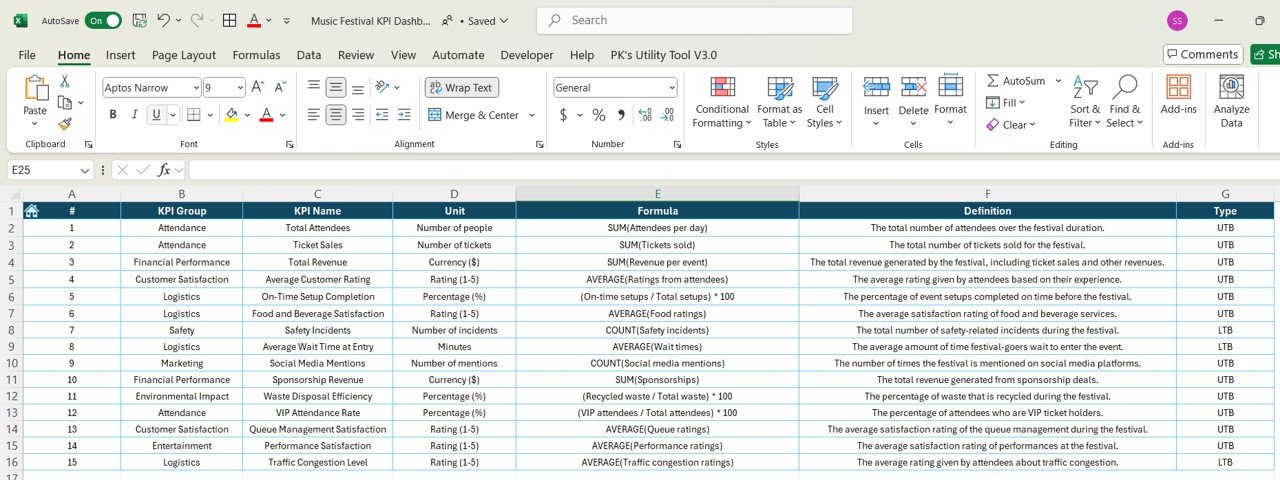The width and height of the screenshot is (1280, 480).
Task: Click the Insert Function fx icon
Action: [x=165, y=170]
